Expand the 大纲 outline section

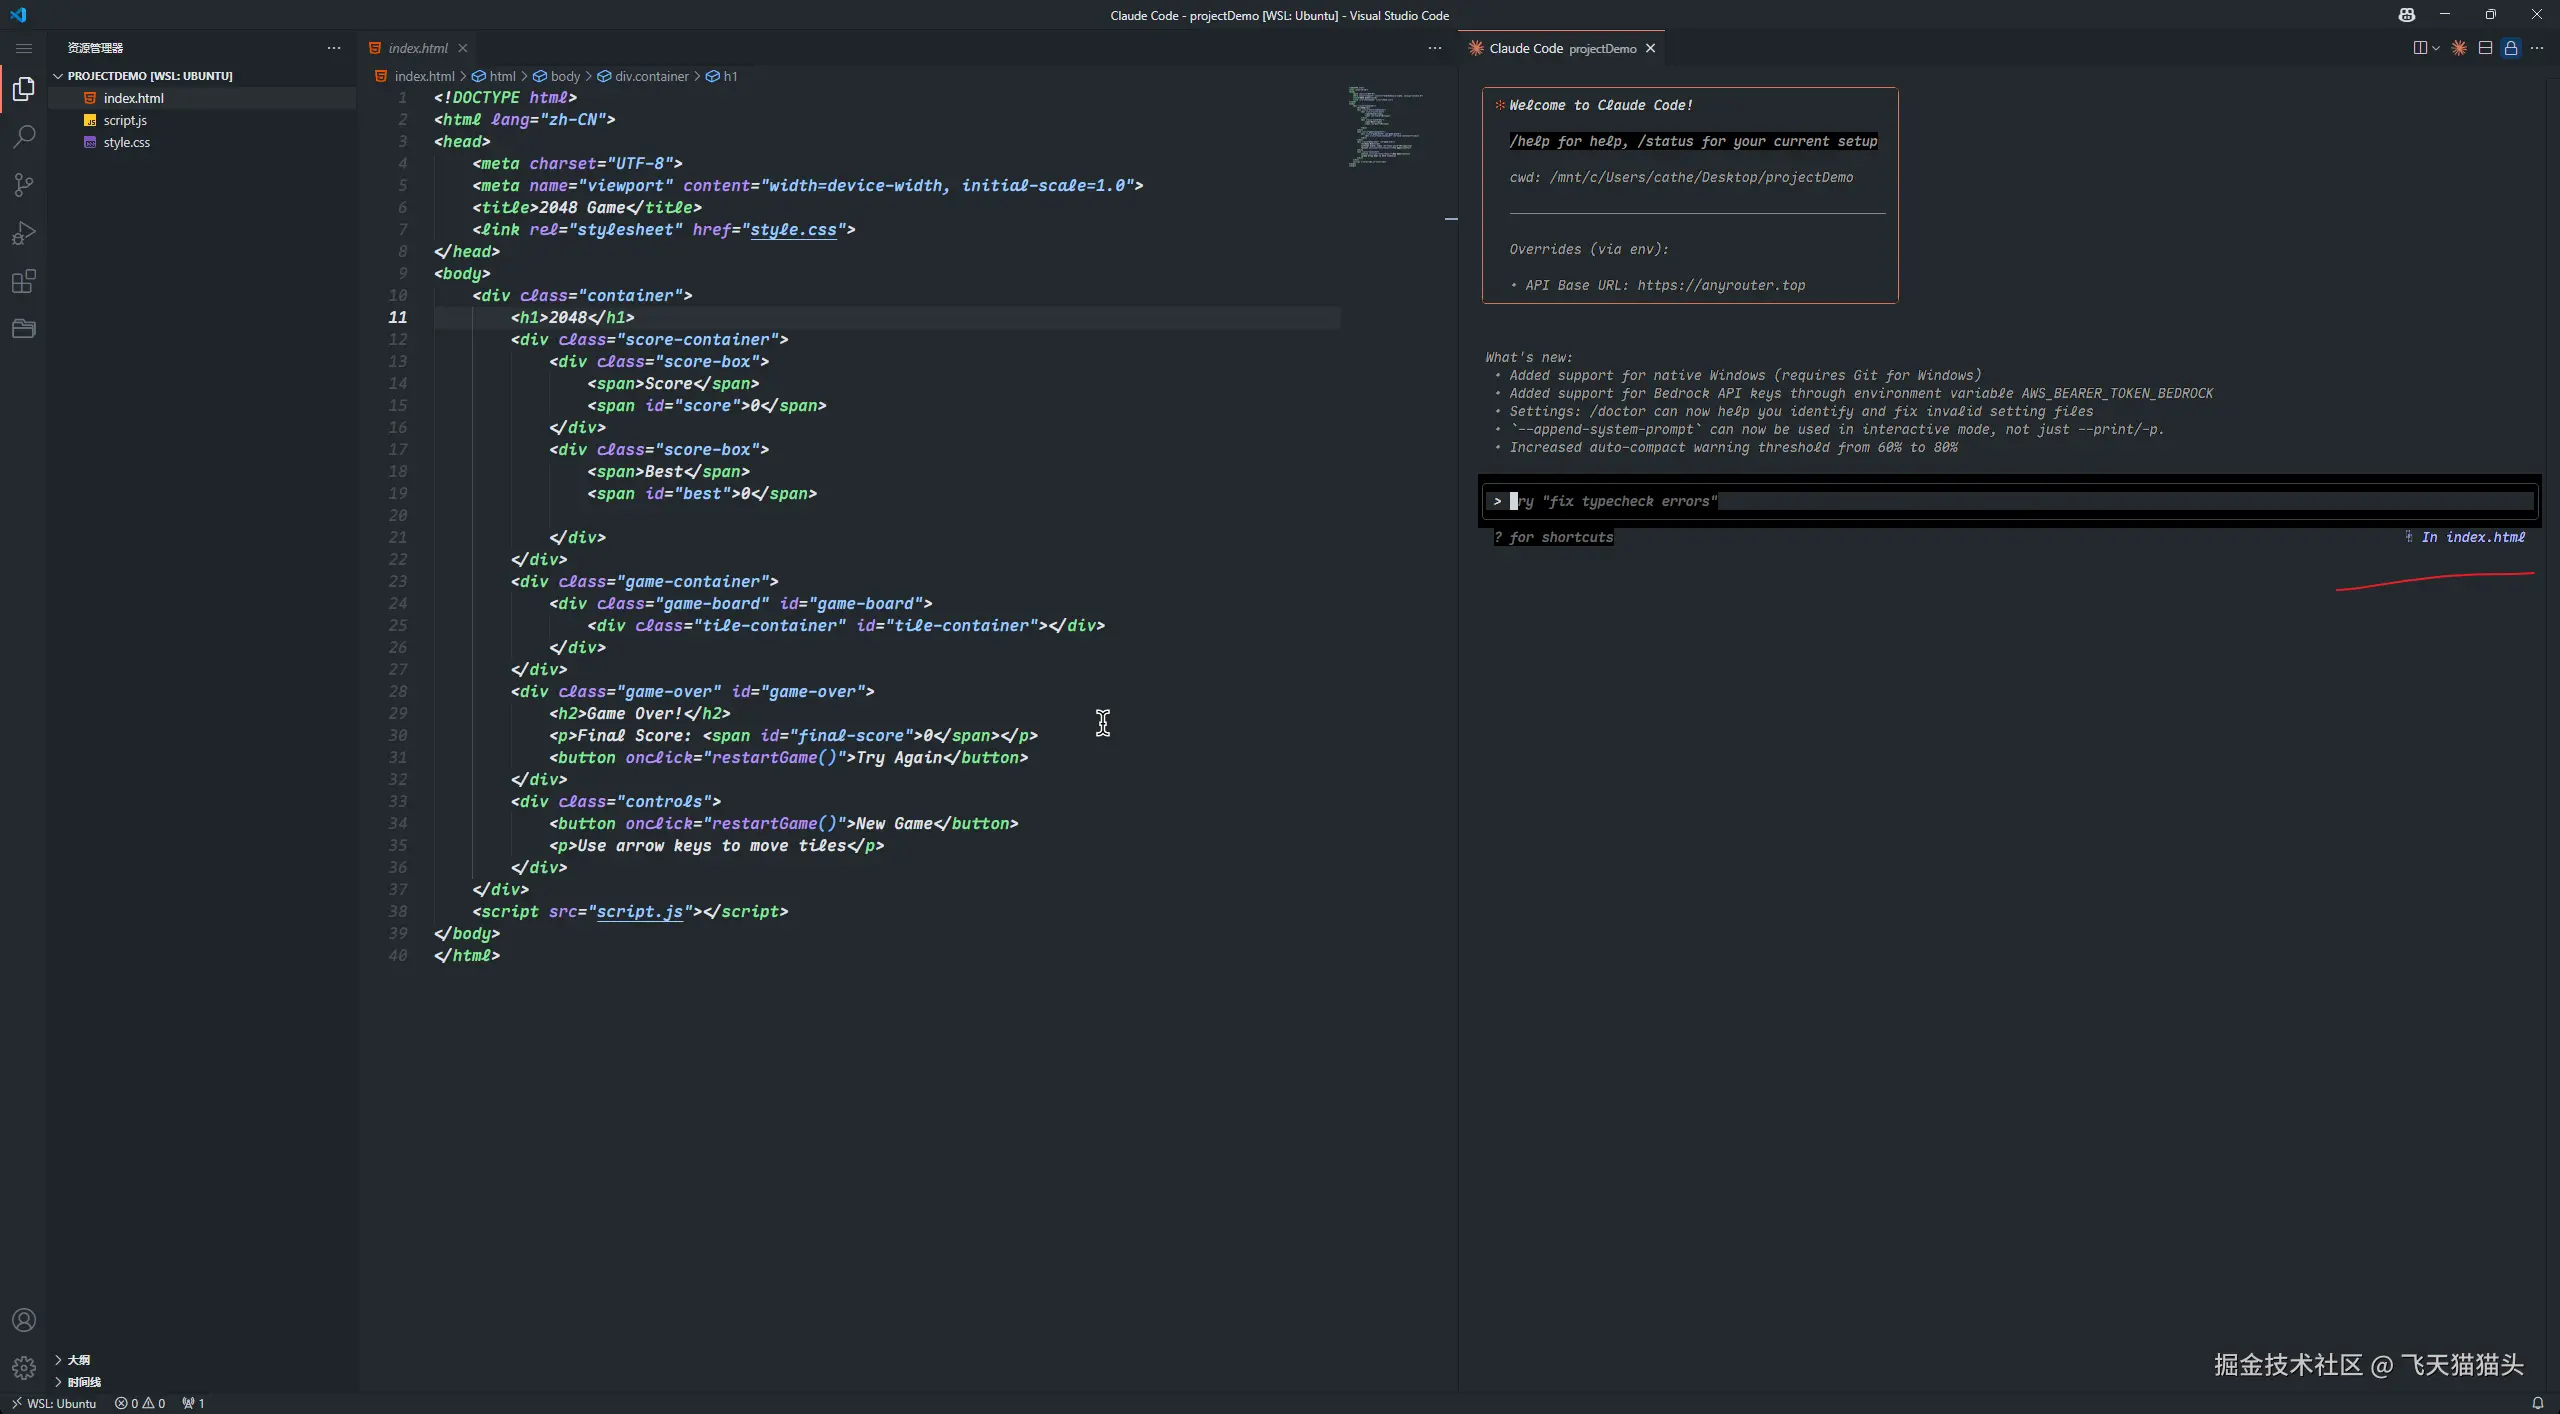[78, 1360]
